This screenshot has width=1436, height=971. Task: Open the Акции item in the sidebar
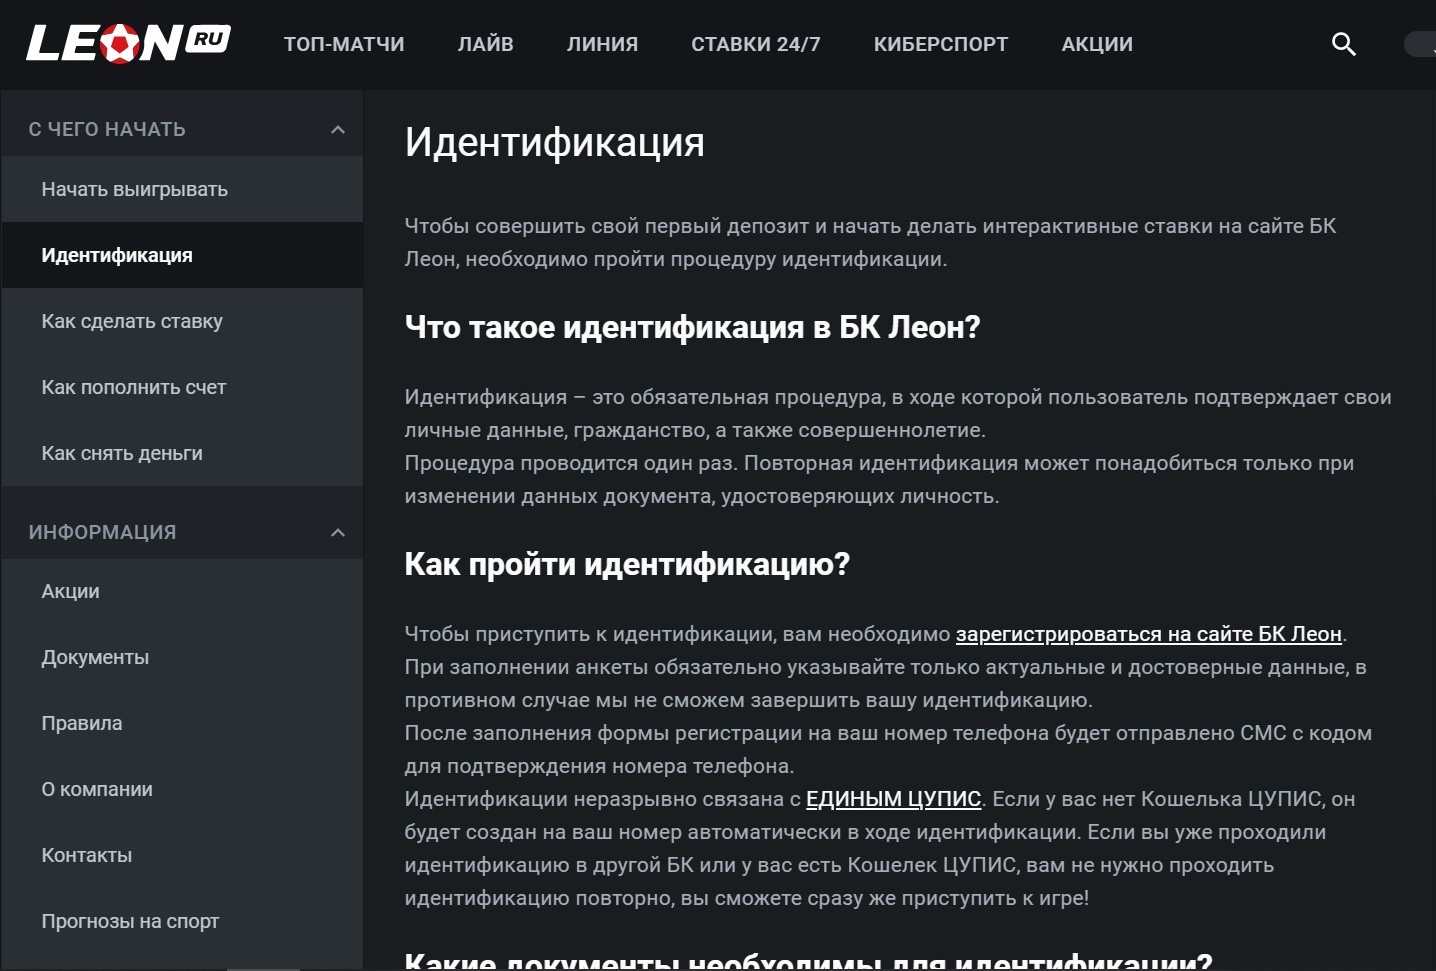pos(182,591)
